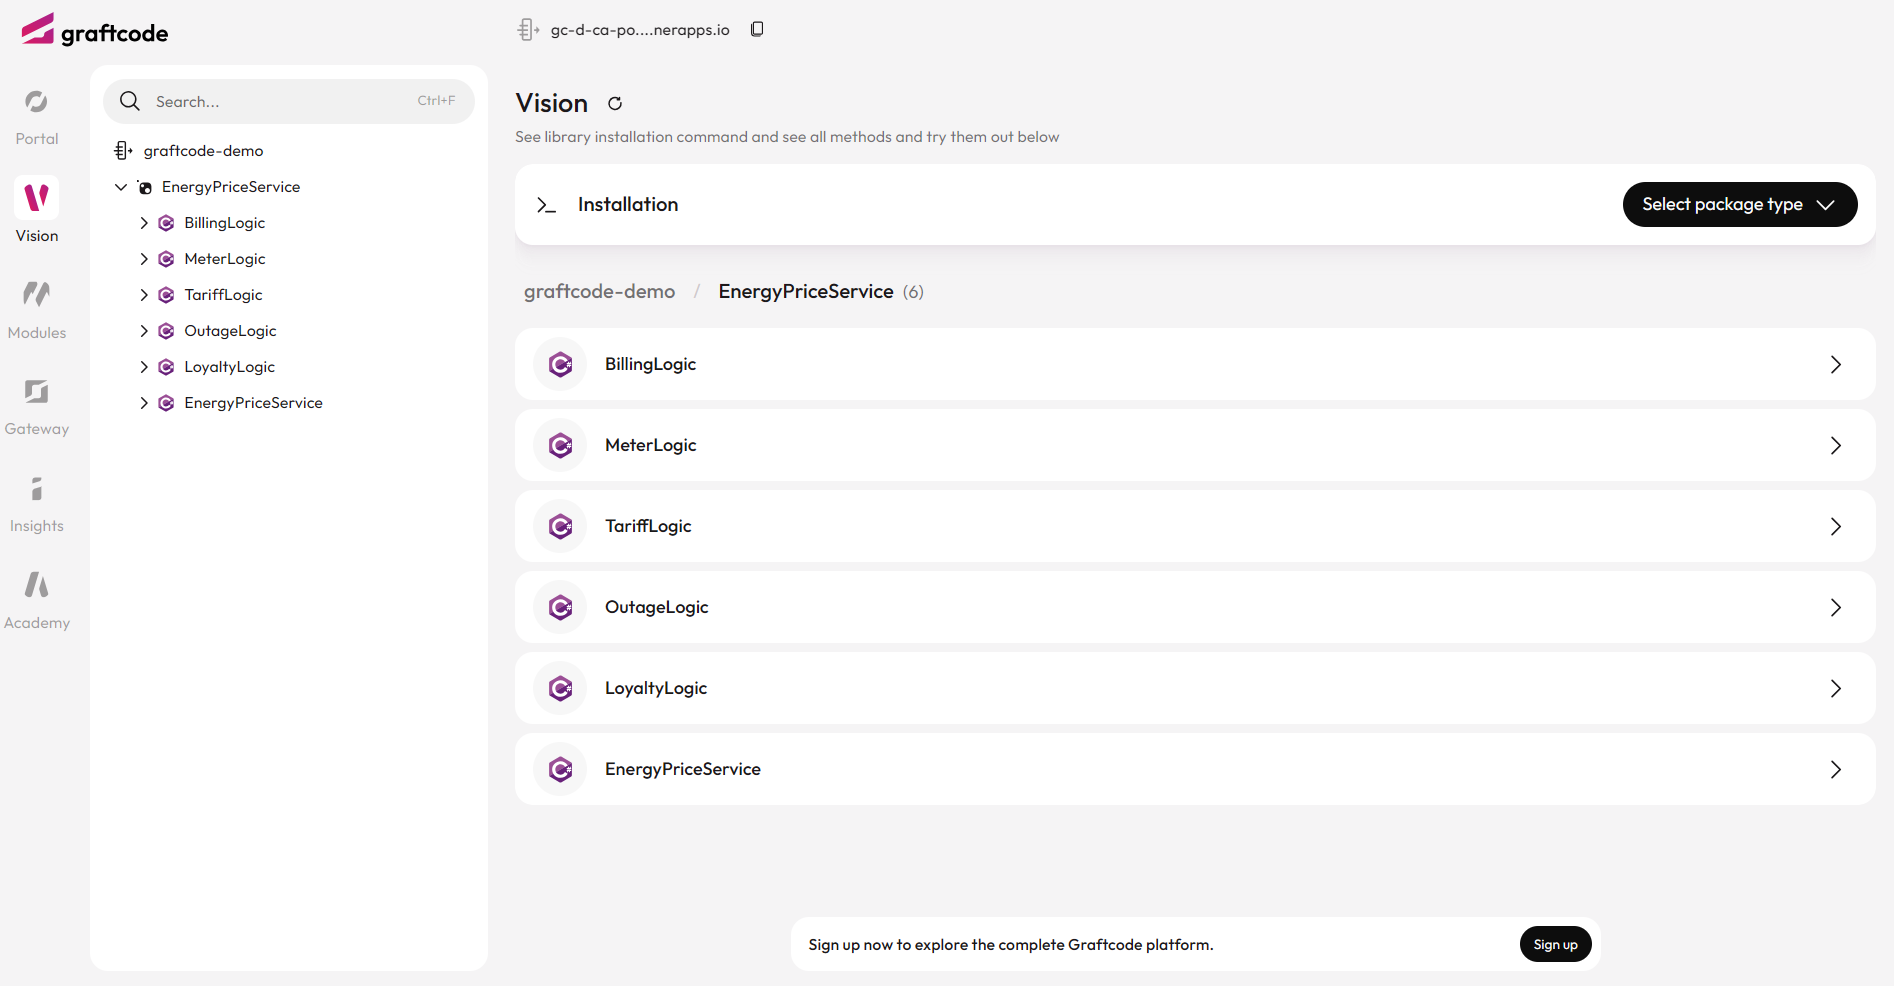The width and height of the screenshot is (1894, 986).
Task: Click the MeterLogic class icon in the tree
Action: (167, 259)
